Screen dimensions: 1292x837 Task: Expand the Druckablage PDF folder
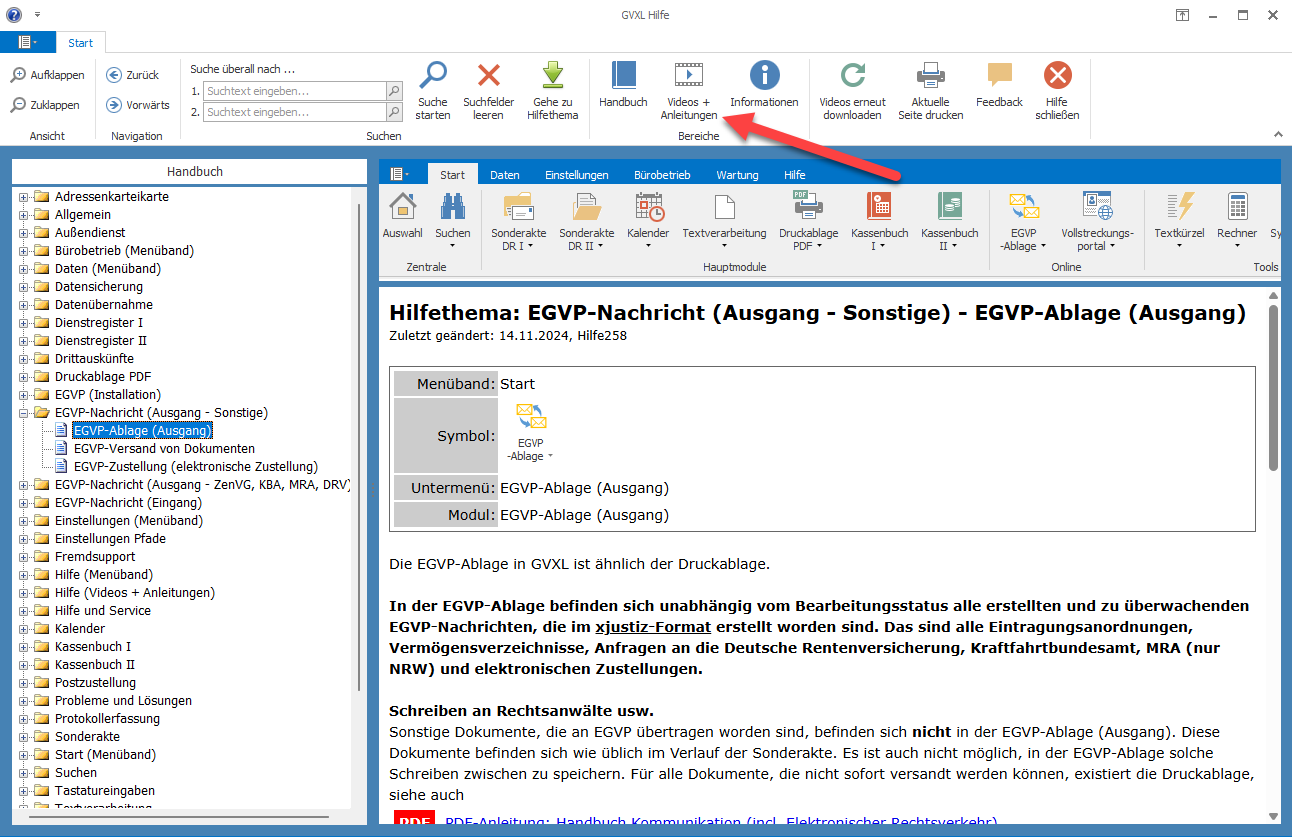[23, 377]
